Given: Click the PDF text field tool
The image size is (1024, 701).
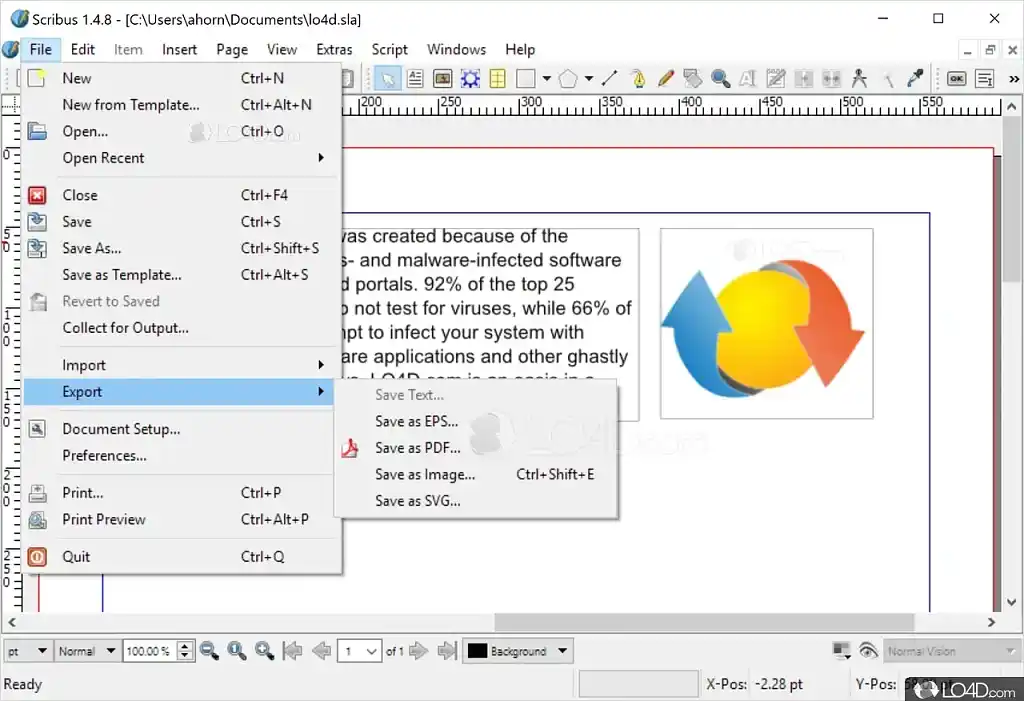Looking at the screenshot, I should [x=984, y=79].
